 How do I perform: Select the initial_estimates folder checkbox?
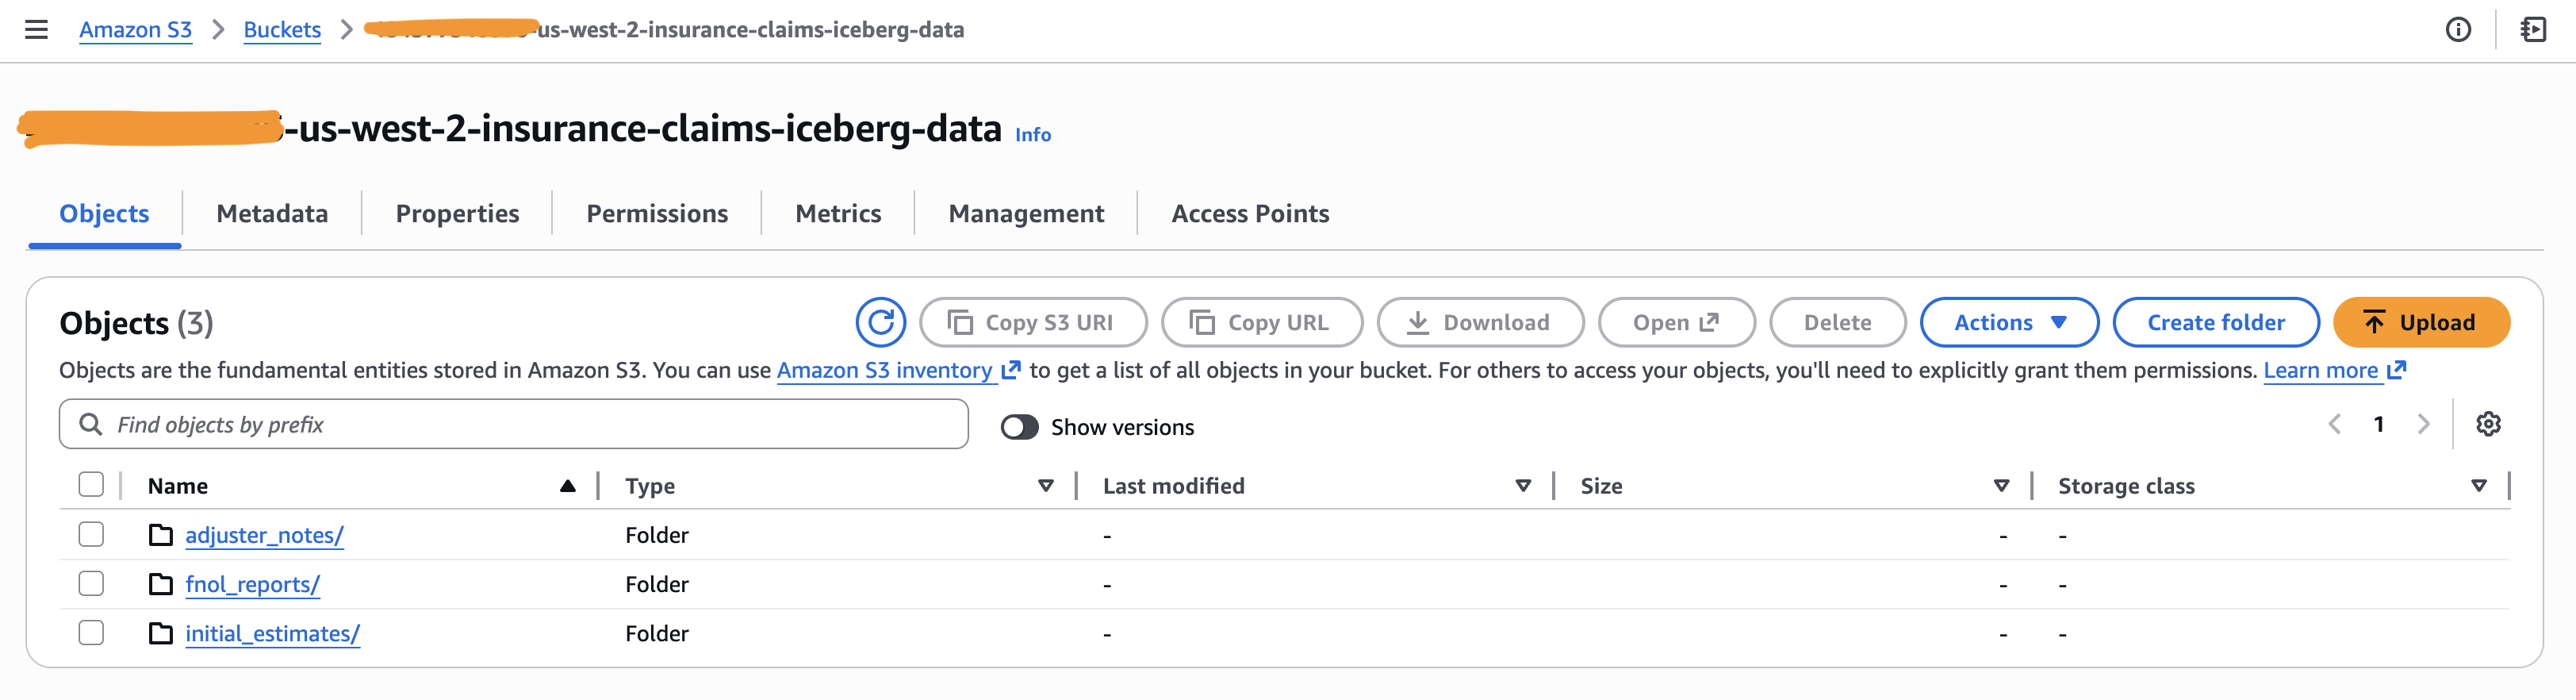point(91,633)
